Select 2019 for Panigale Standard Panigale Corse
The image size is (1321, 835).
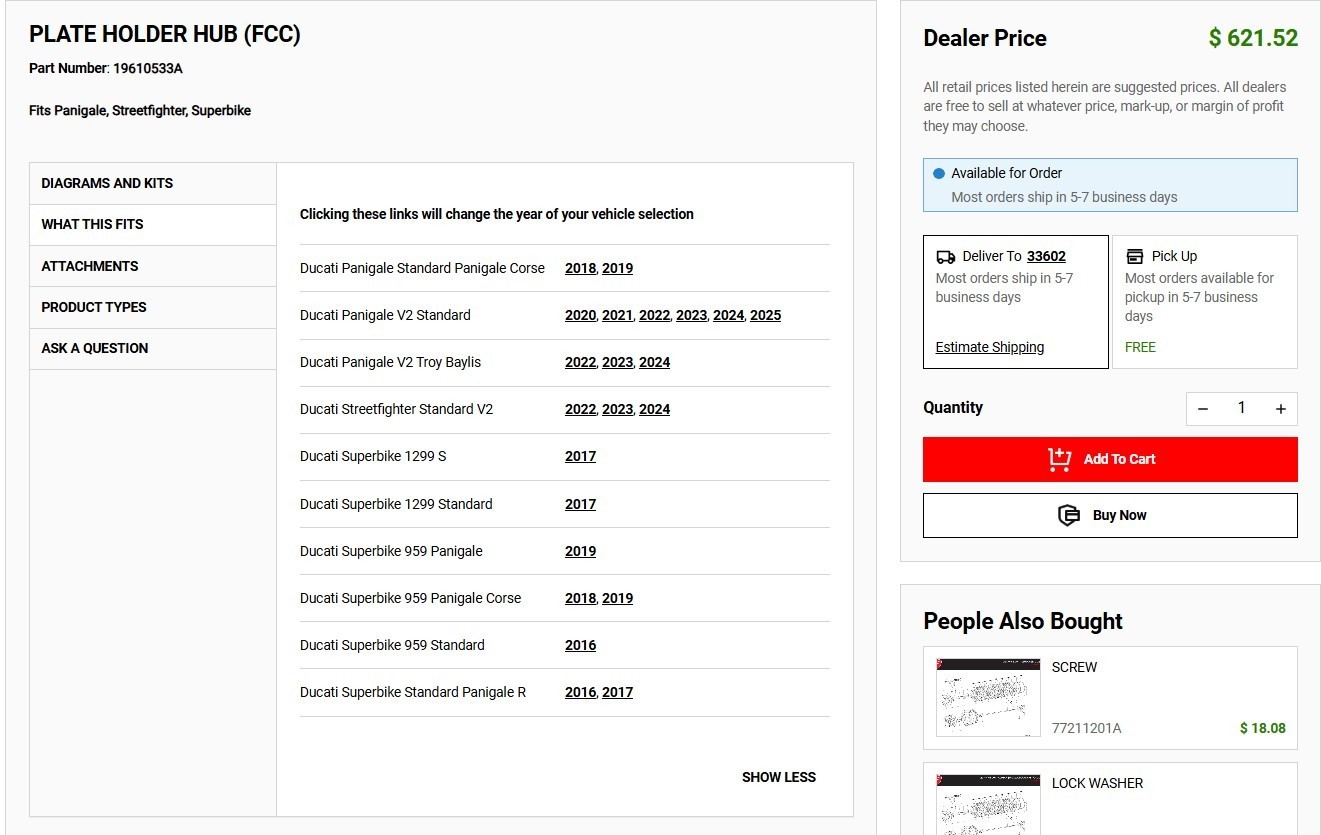click(x=617, y=268)
